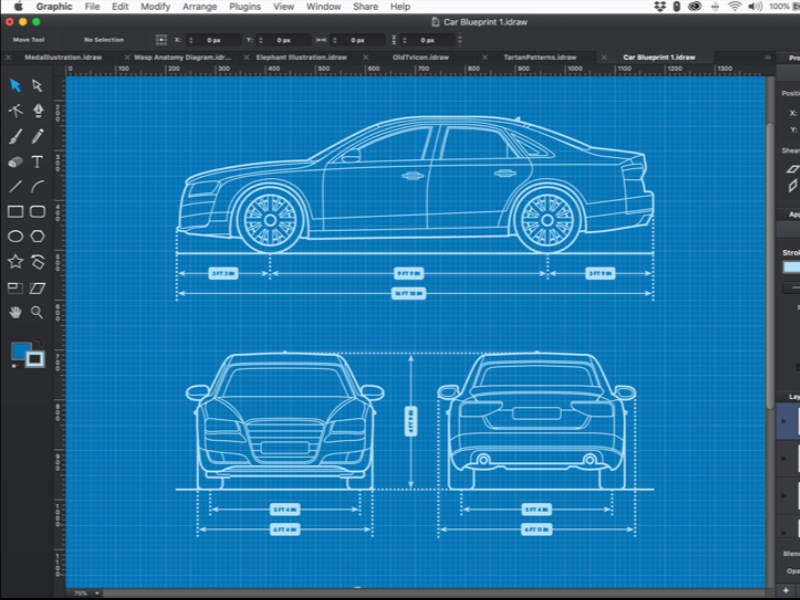Open the Modify menu
Screen dimensions: 800x600
(155, 7)
